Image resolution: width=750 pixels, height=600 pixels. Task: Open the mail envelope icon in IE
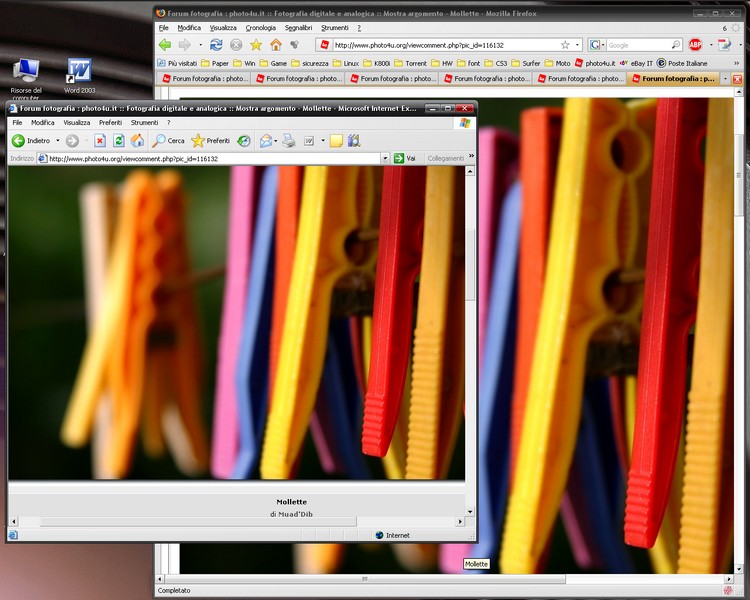click(266, 141)
